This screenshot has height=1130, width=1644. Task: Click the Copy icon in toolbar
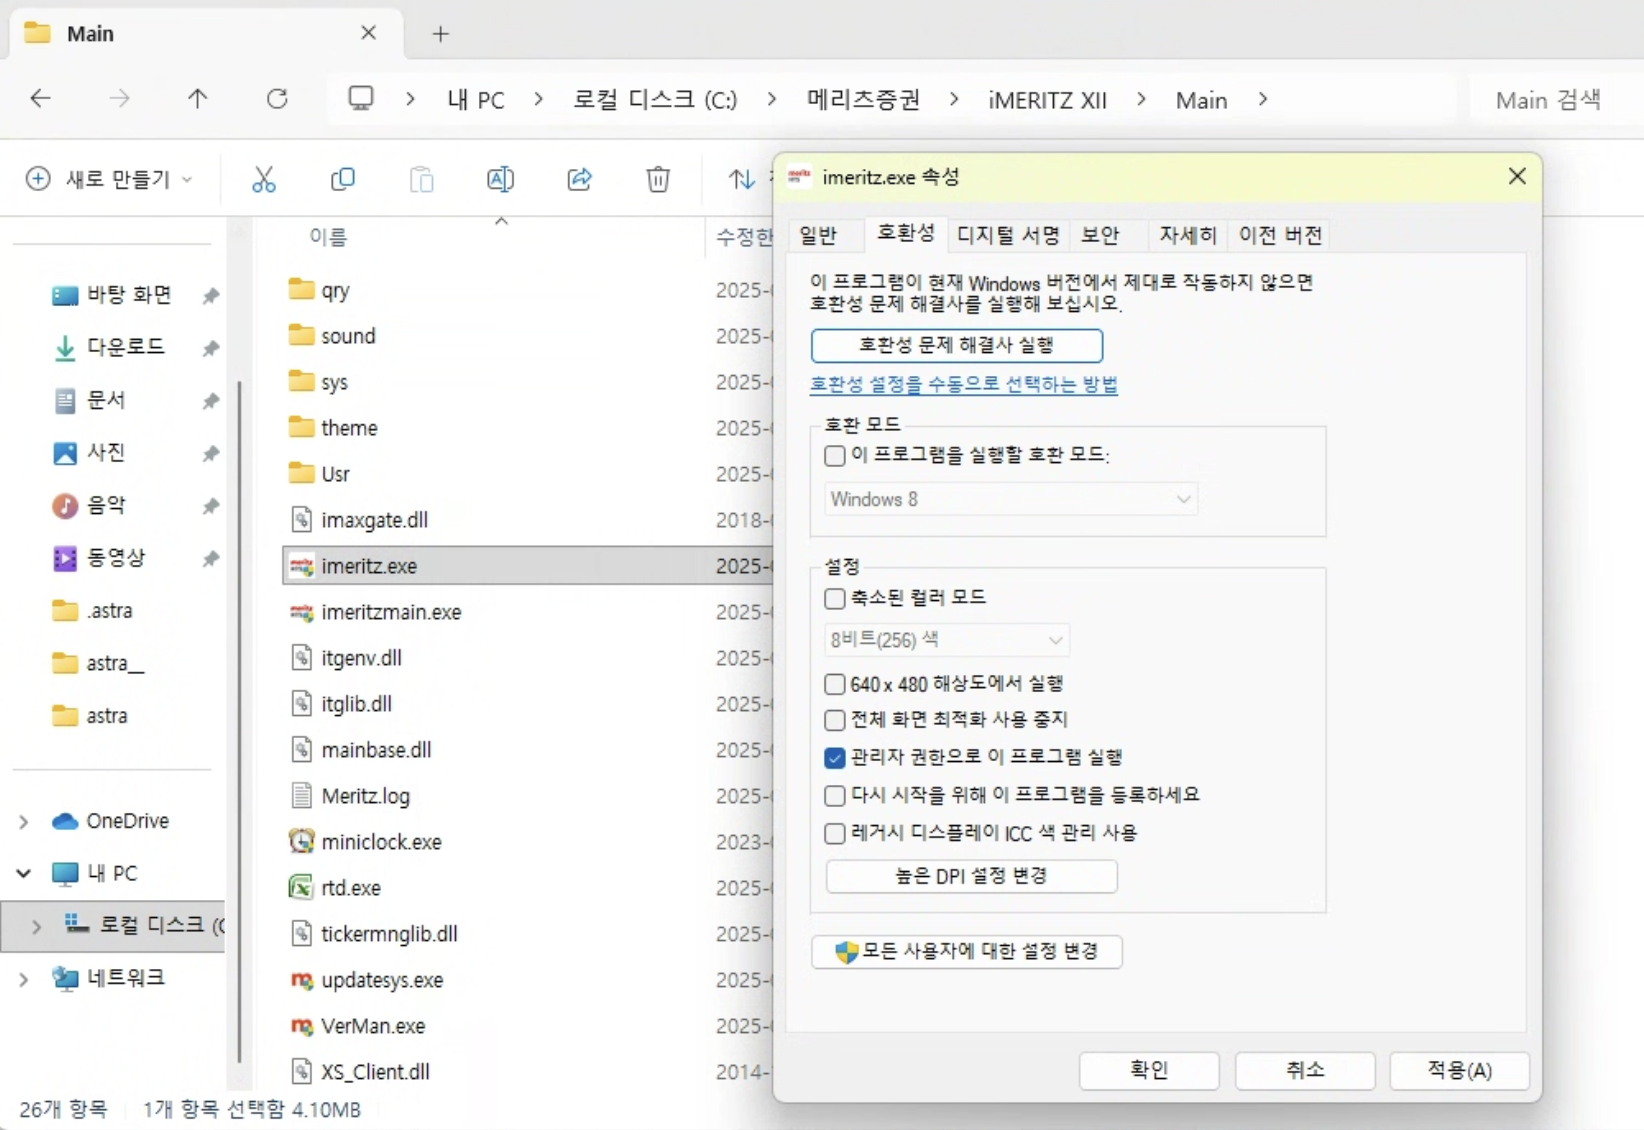tap(343, 179)
